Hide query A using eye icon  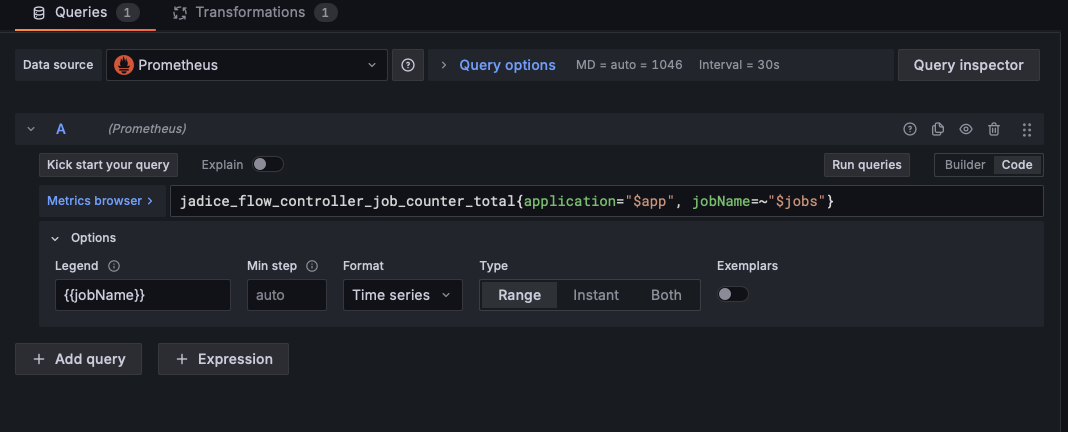click(x=966, y=129)
